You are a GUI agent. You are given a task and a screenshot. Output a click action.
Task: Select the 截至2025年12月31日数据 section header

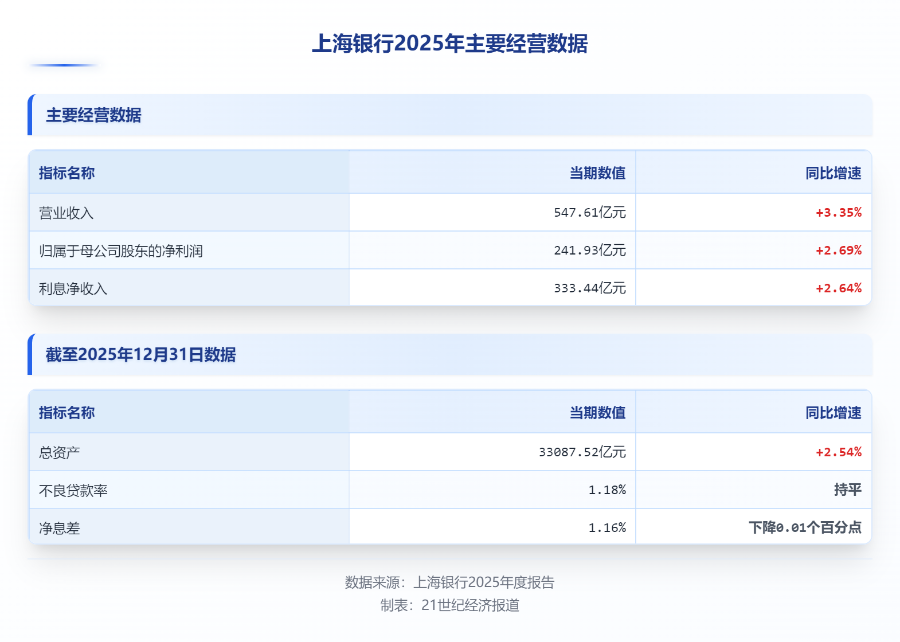coord(141,355)
